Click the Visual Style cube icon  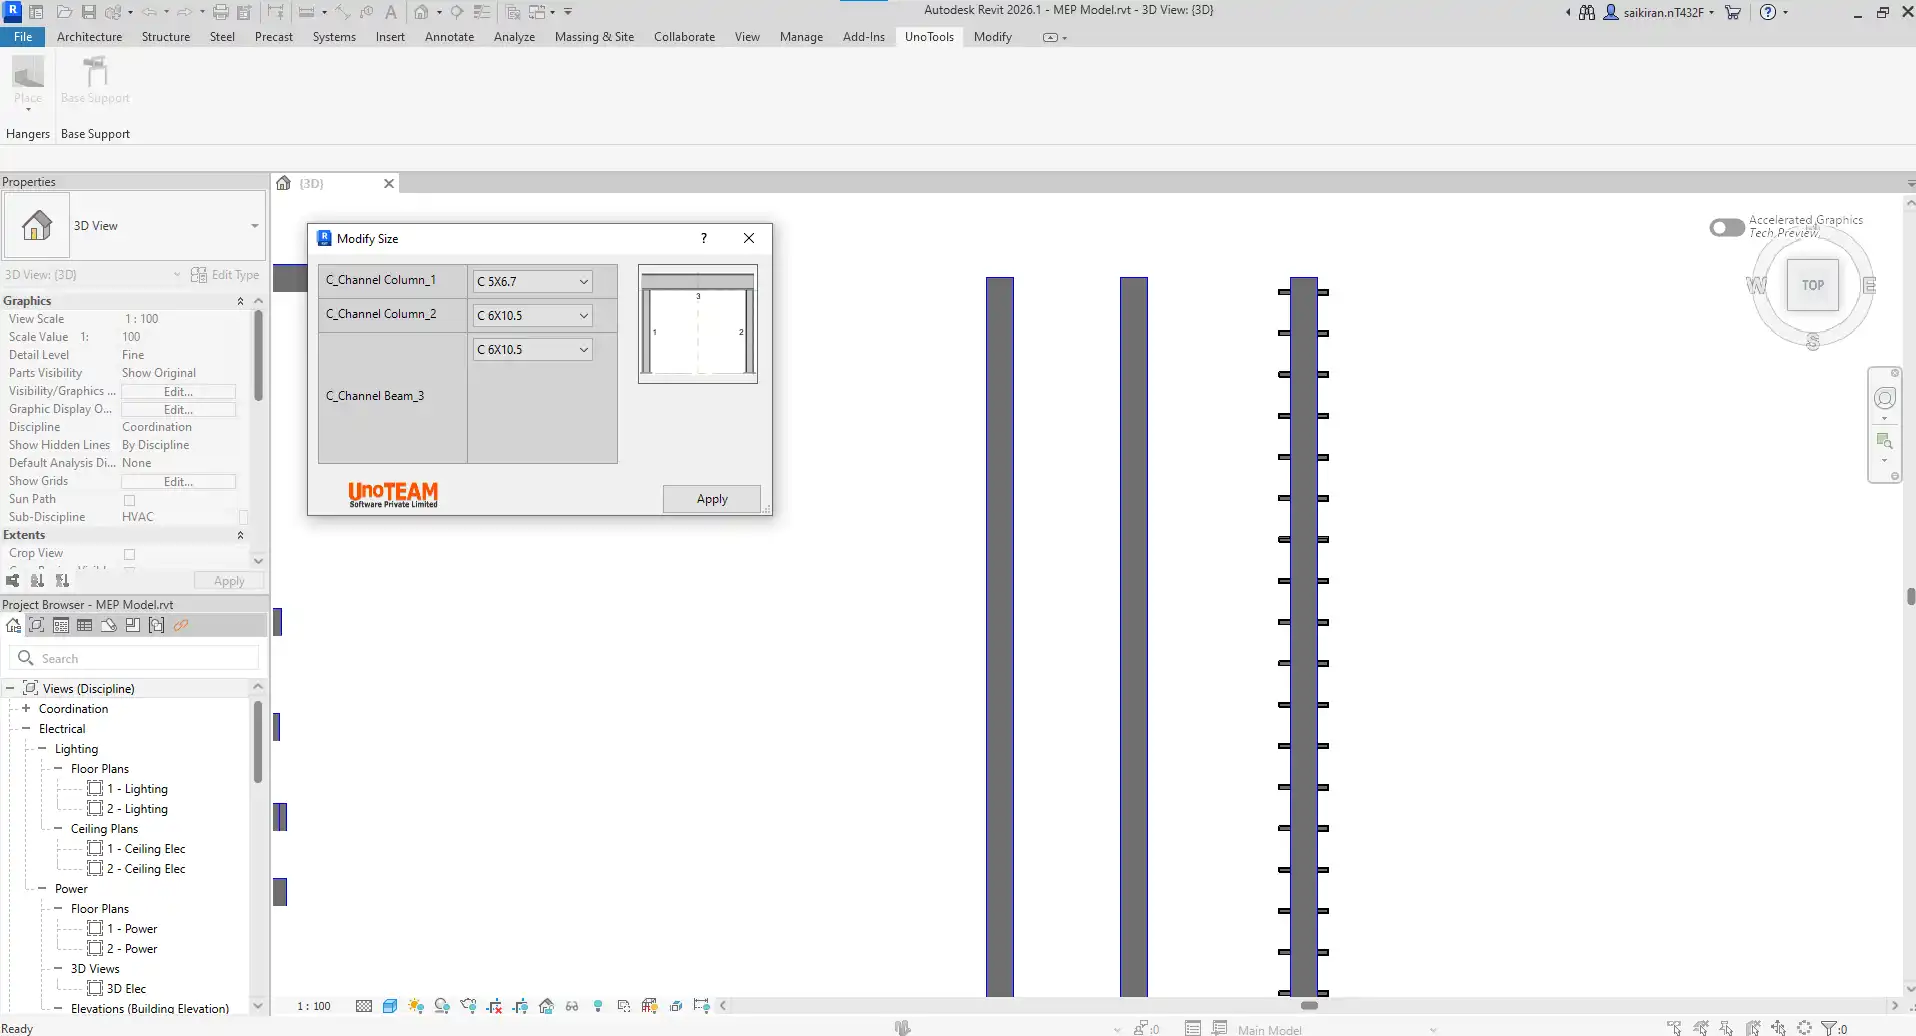tap(390, 1006)
